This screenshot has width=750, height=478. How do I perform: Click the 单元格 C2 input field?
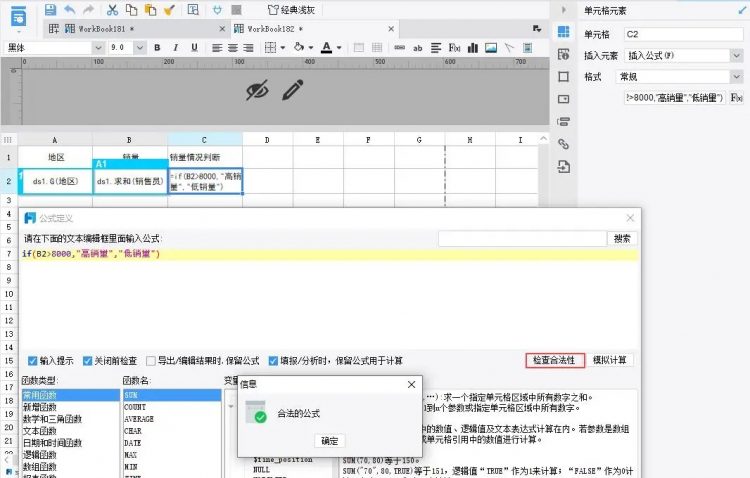(x=684, y=34)
